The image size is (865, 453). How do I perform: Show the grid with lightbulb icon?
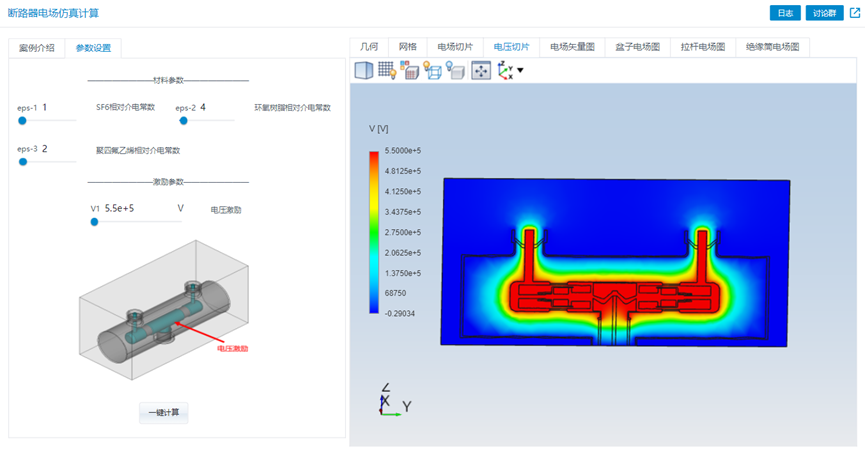(x=387, y=71)
